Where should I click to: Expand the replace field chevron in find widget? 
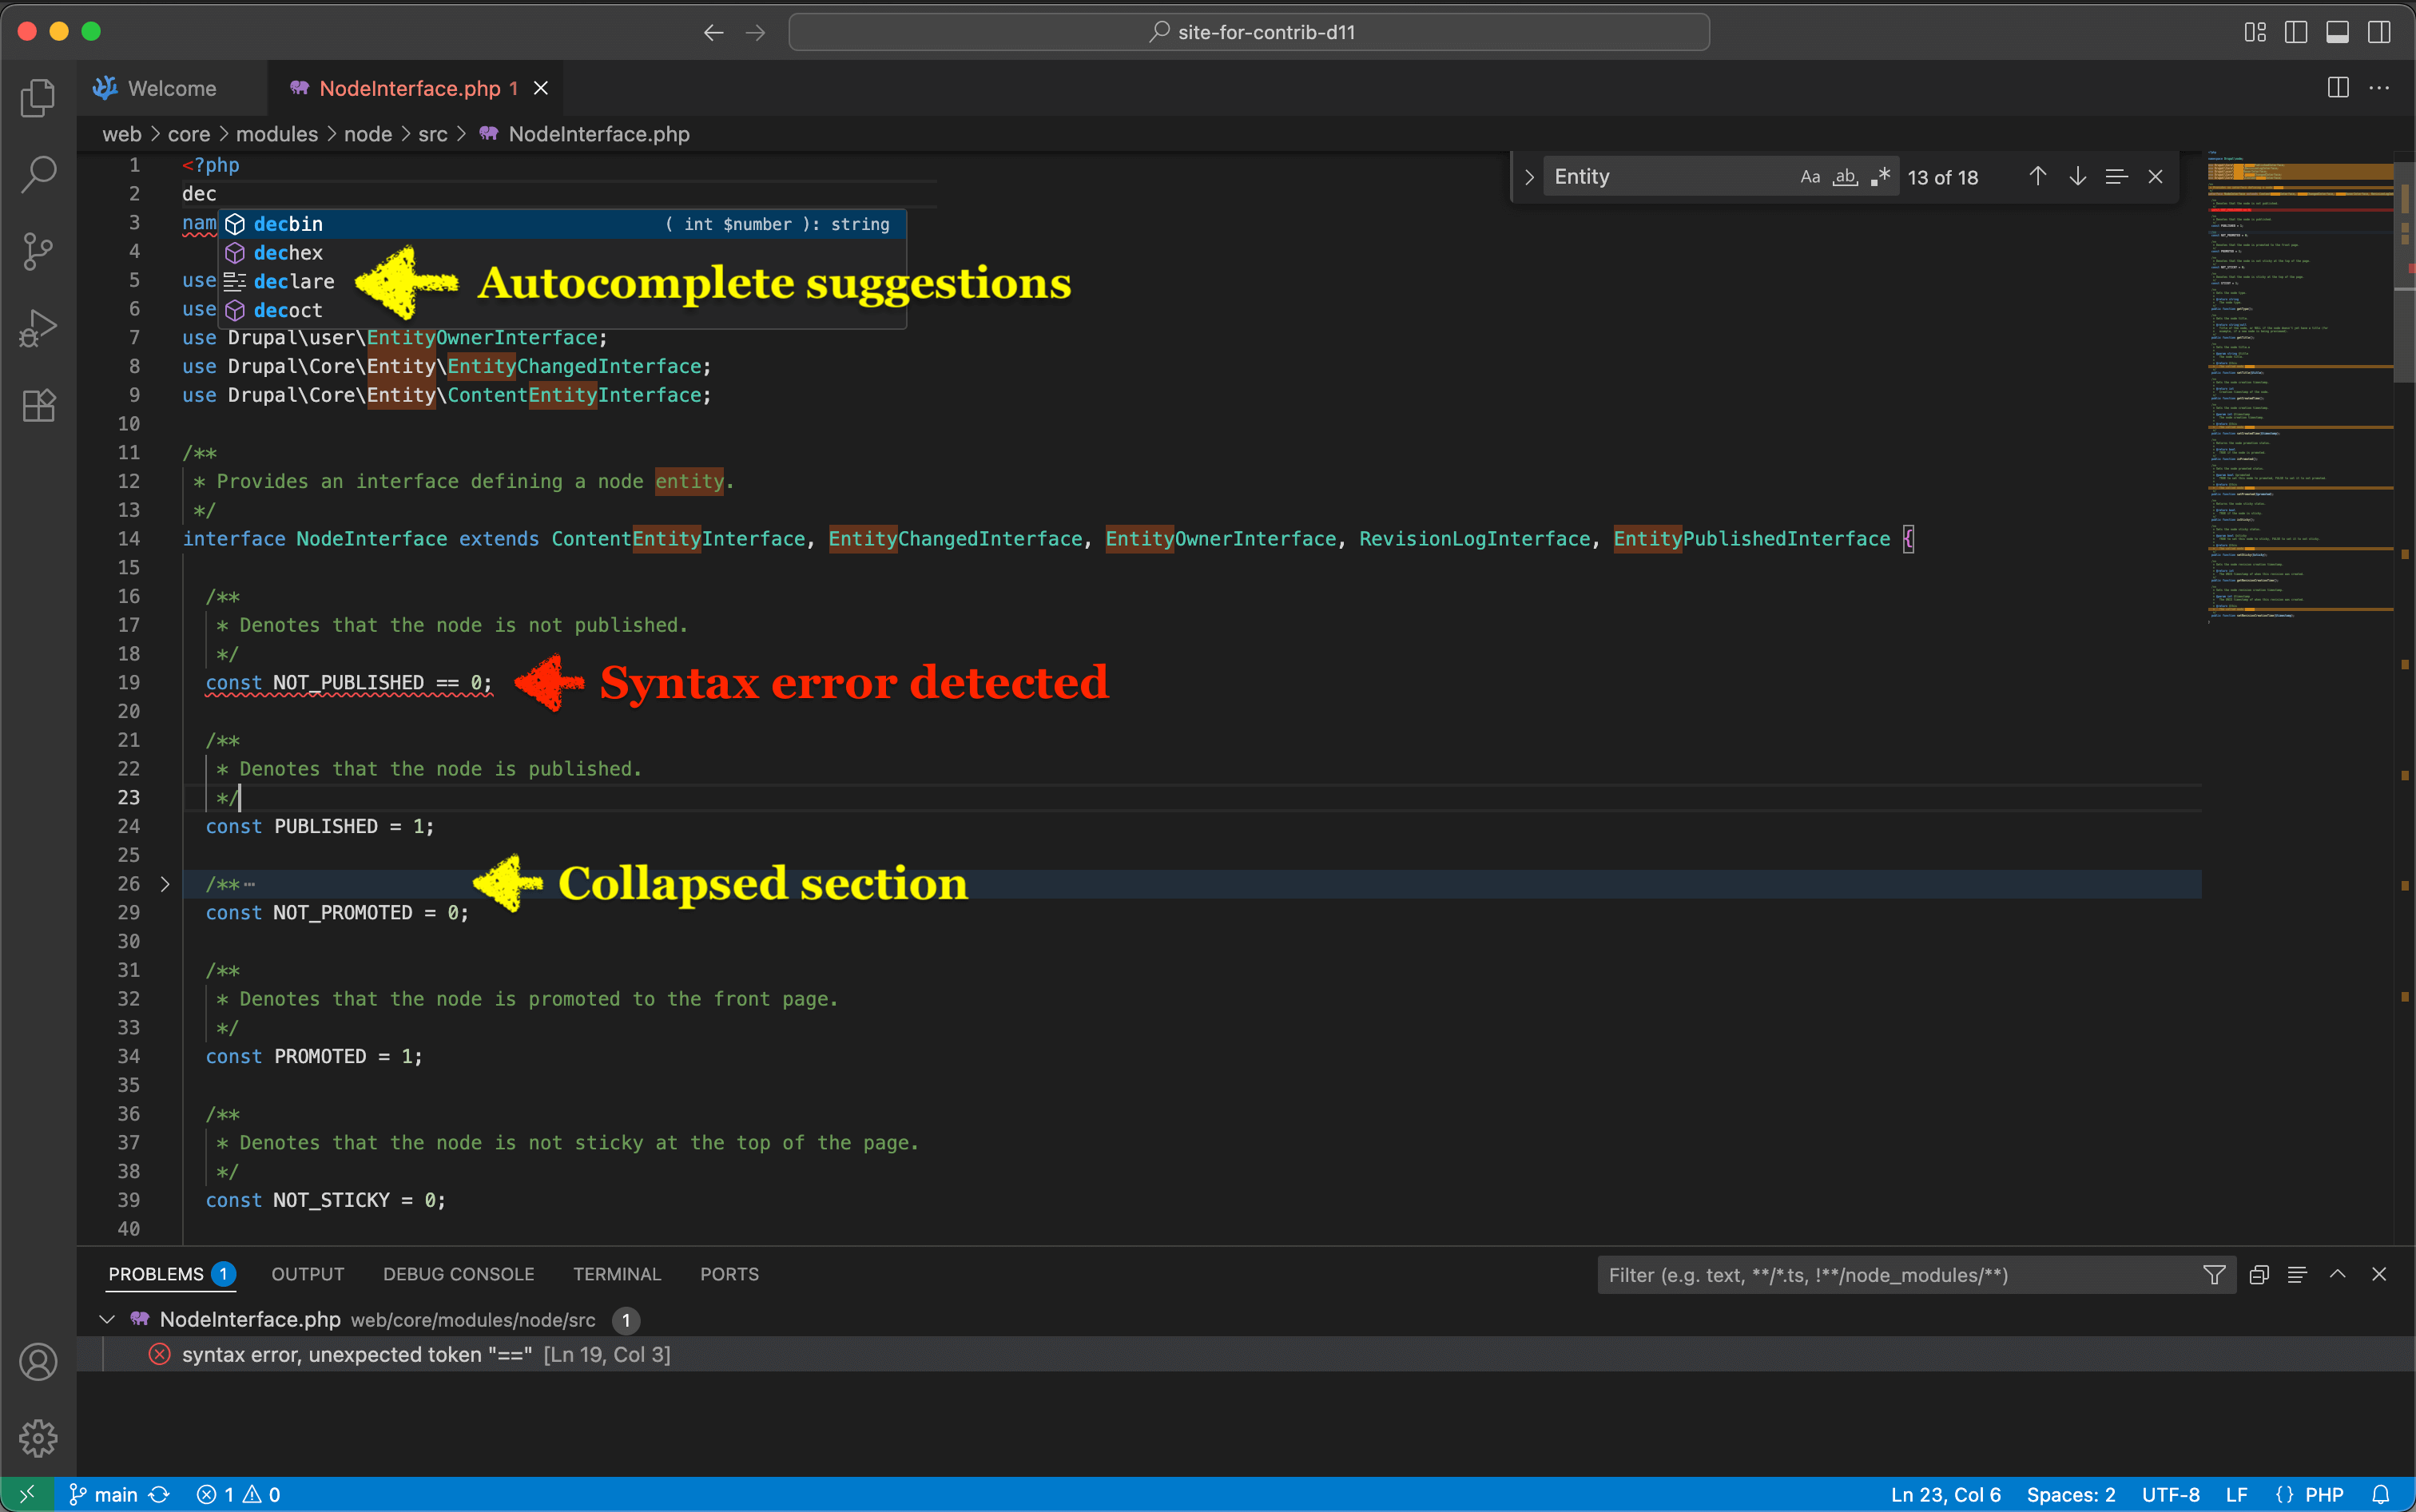click(1529, 177)
